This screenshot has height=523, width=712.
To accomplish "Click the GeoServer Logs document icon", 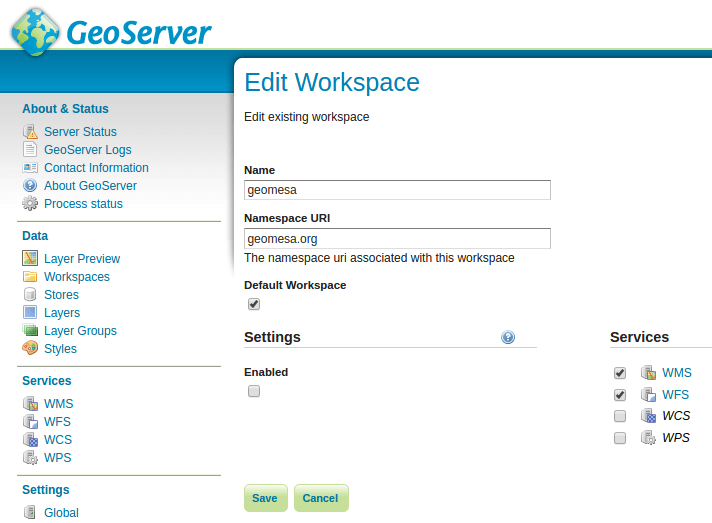I will click(x=30, y=150).
